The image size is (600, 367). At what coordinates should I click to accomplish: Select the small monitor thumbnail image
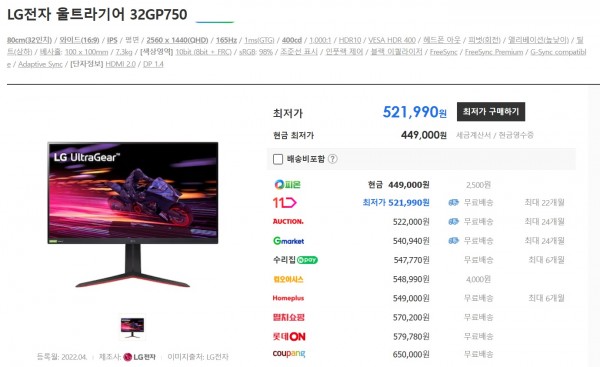(x=132, y=327)
